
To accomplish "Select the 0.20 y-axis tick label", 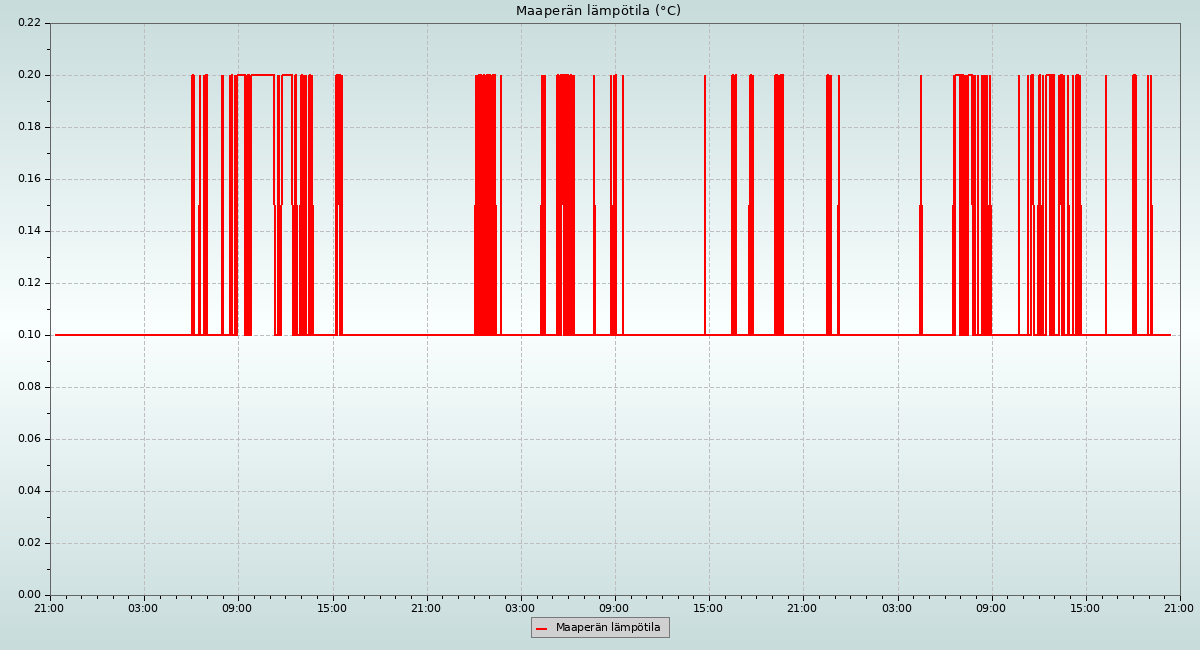I will coord(29,75).
